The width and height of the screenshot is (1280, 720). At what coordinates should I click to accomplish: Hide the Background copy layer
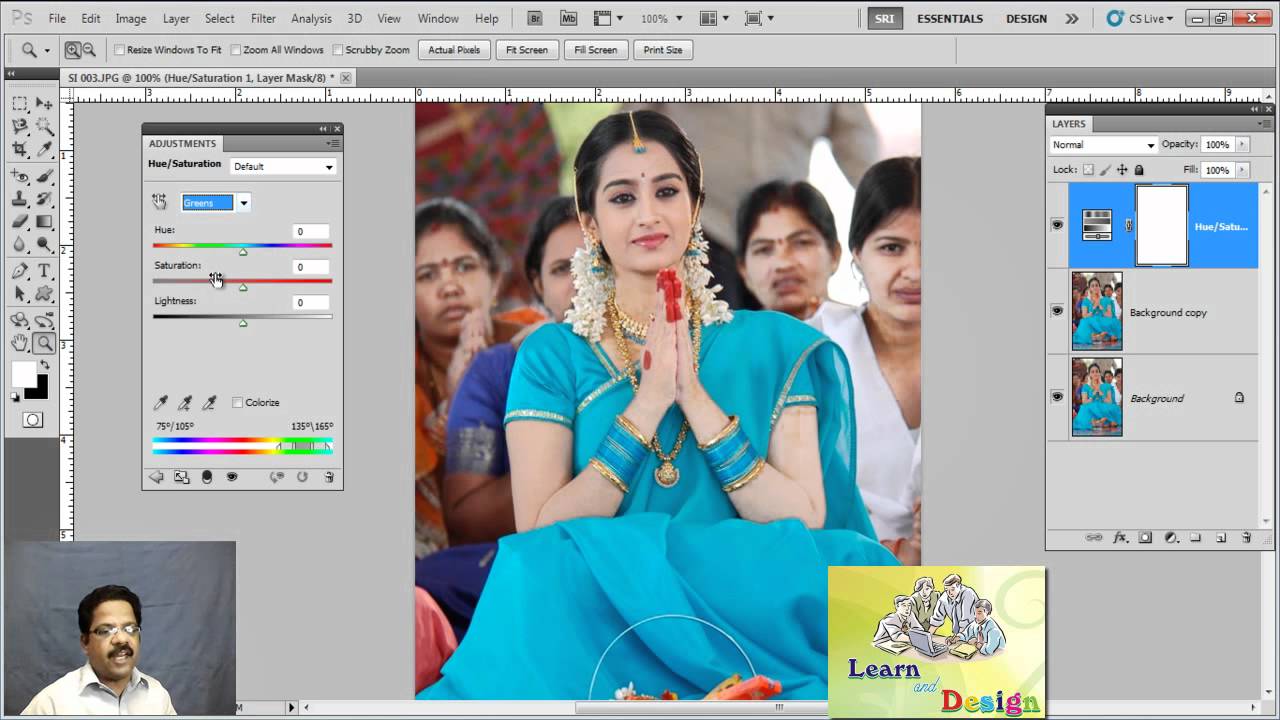pyautogui.click(x=1057, y=311)
